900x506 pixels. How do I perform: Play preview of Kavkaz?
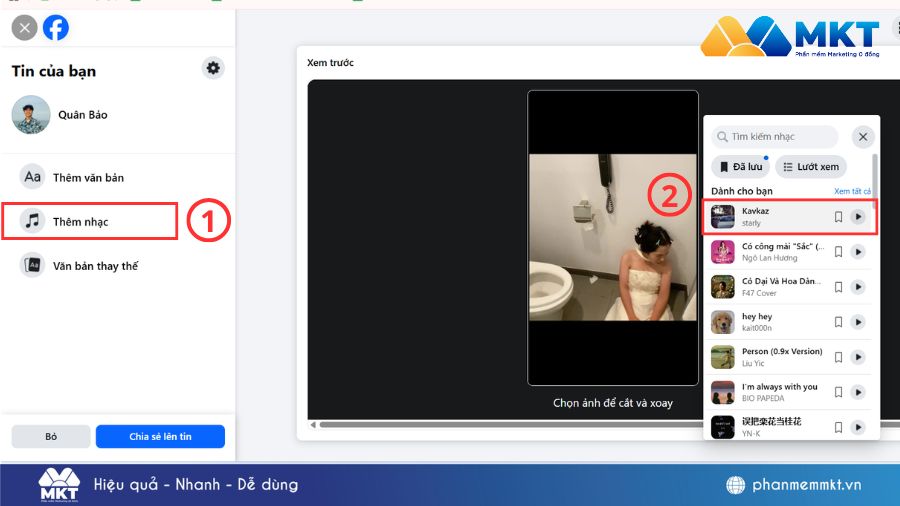[x=858, y=217]
